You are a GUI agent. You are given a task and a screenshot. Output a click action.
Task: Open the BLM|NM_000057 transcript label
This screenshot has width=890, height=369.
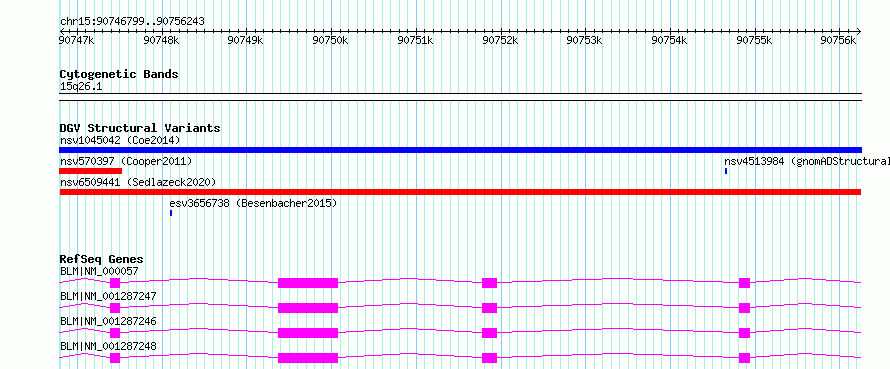99,271
